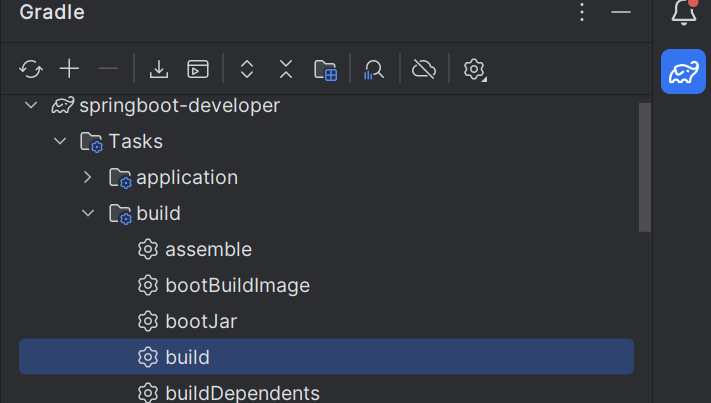Open Gradle panel options three-dot menu

tap(582, 12)
